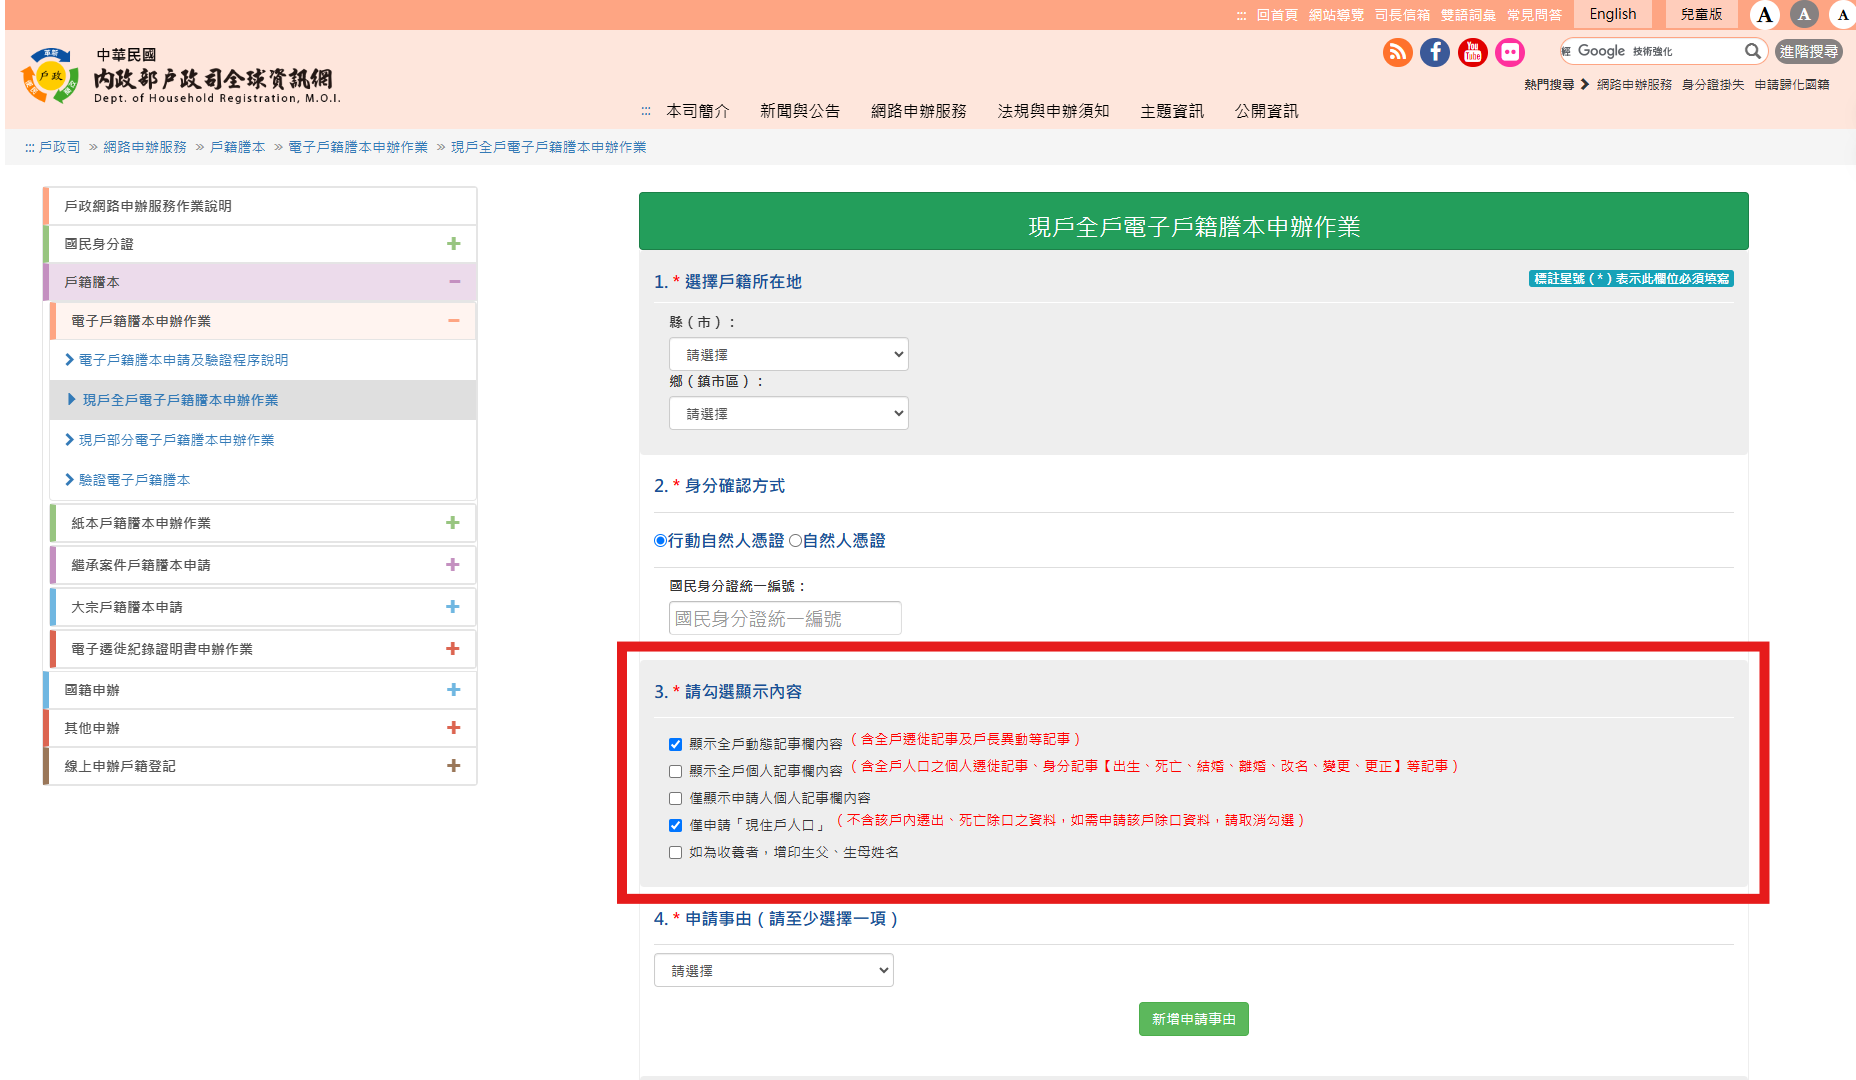This screenshot has height=1080, width=1856.
Task: Expand 國民身分證 with plus icon
Action: tap(453, 244)
